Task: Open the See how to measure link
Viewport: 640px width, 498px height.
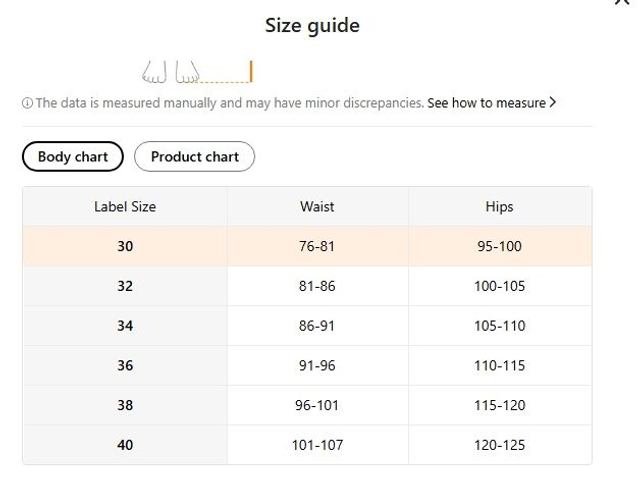Action: pos(486,103)
